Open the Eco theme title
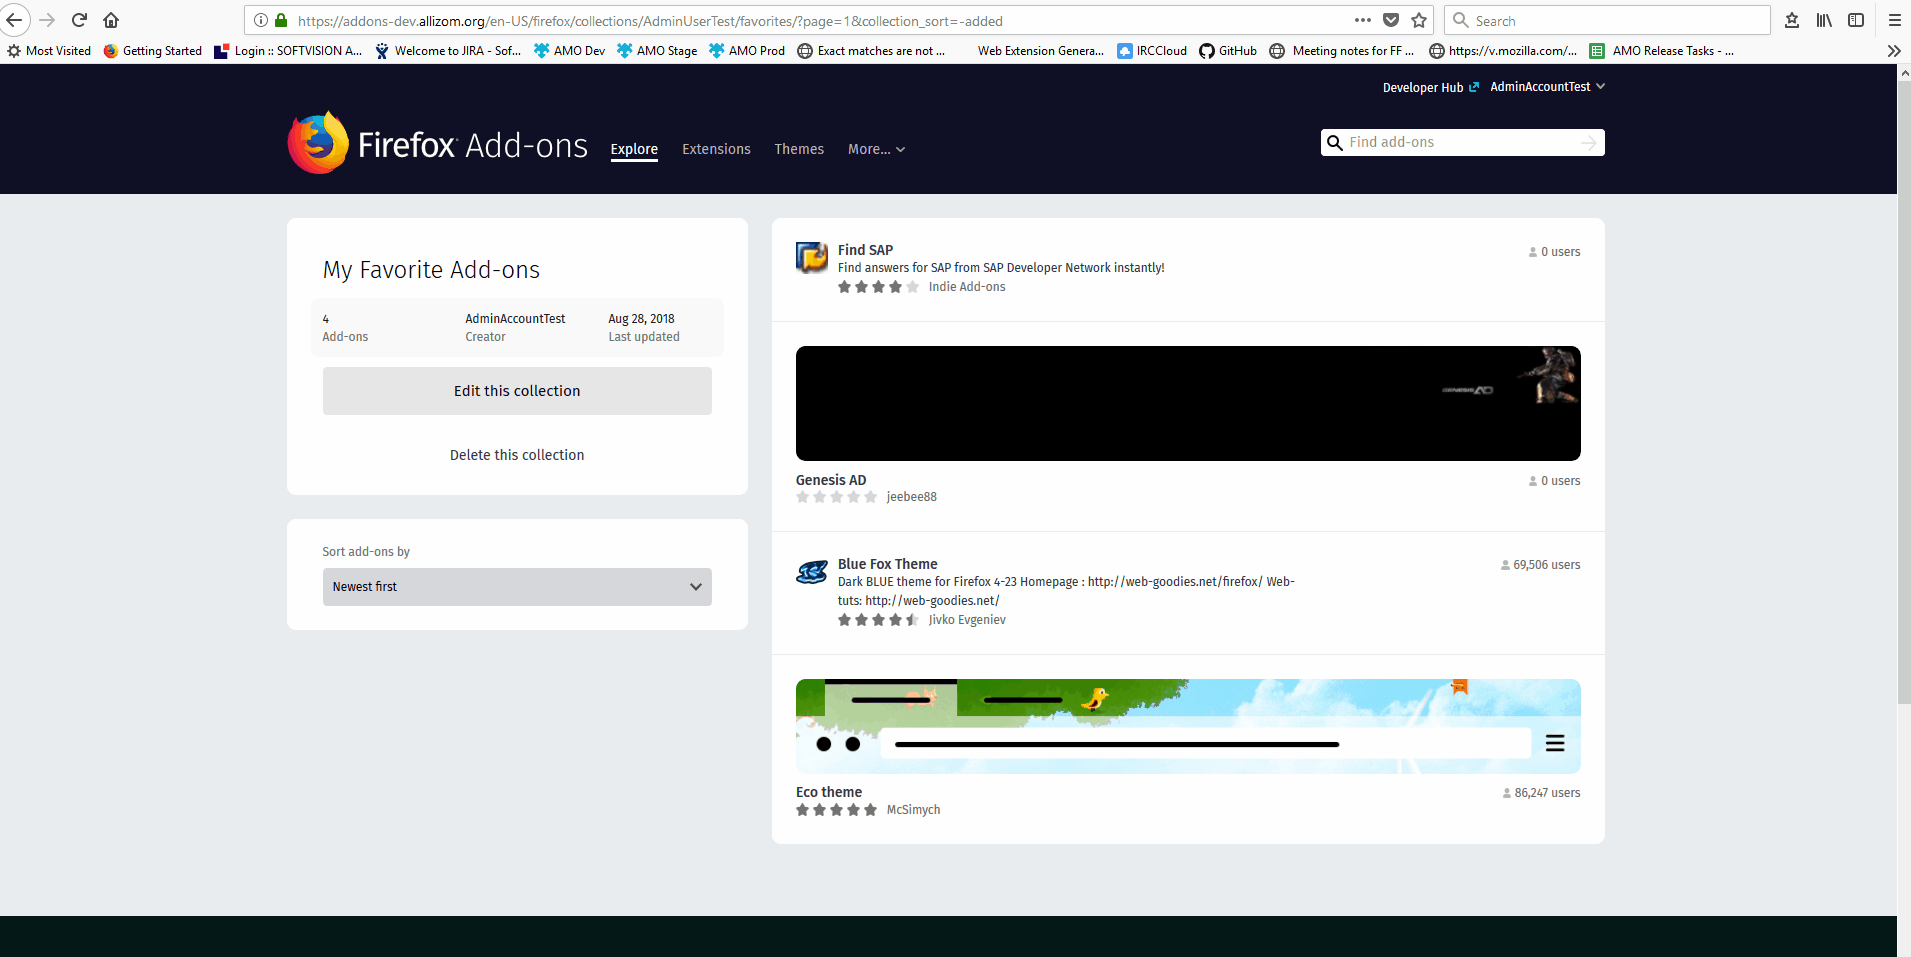 [828, 792]
